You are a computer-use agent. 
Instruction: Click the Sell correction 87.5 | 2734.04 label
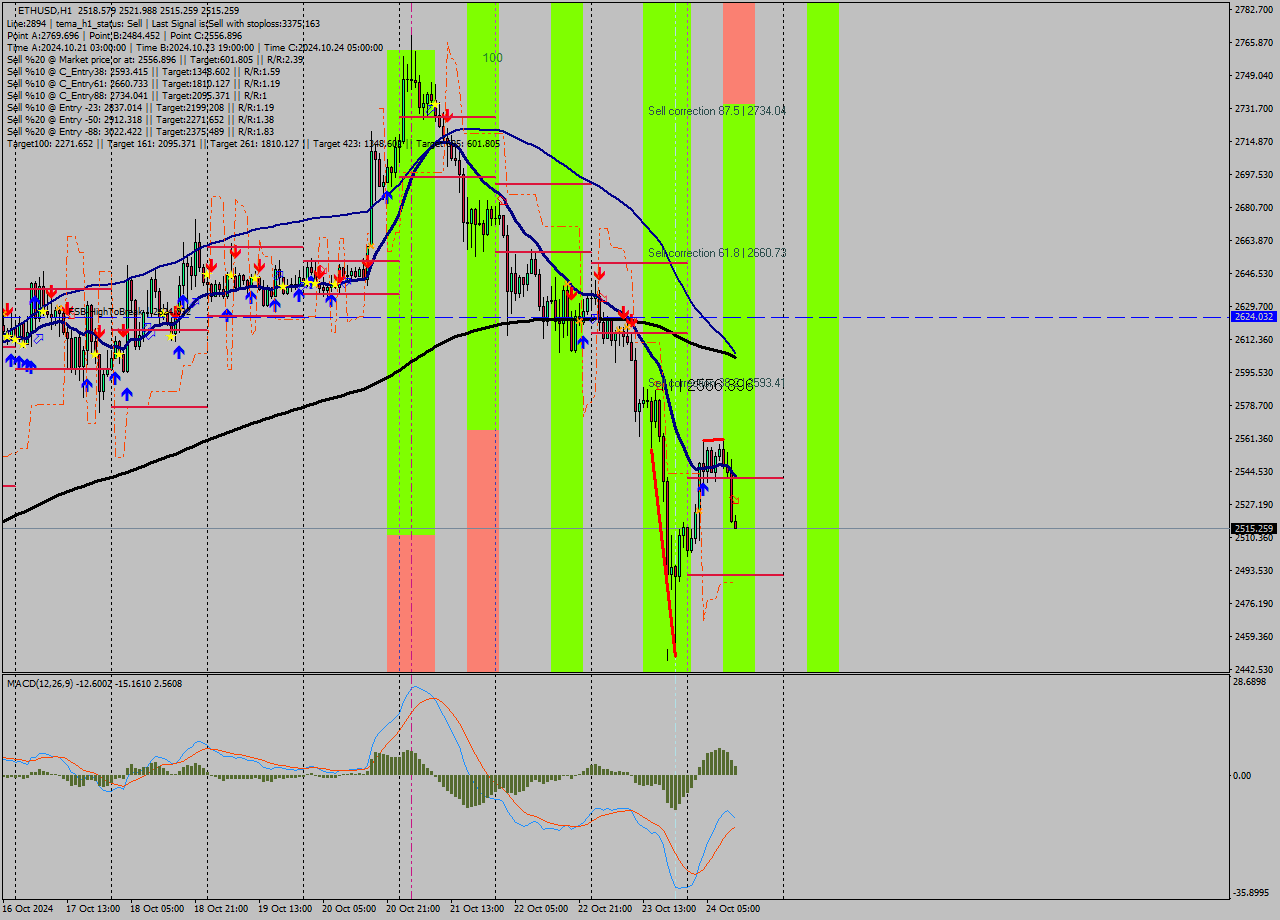(716, 111)
